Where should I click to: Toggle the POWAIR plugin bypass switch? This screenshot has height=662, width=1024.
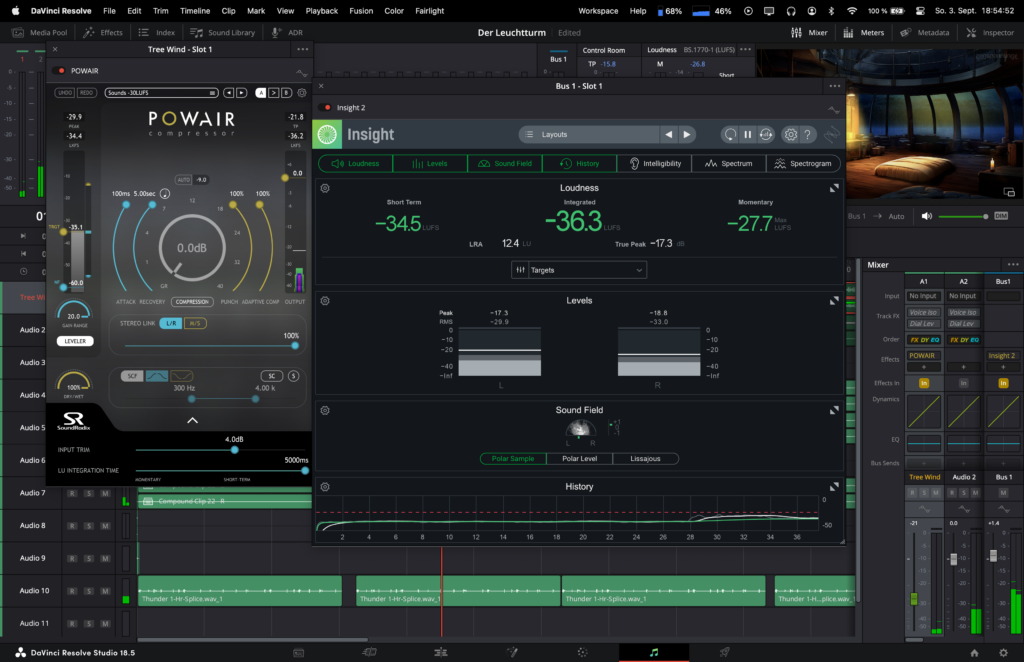click(x=61, y=71)
